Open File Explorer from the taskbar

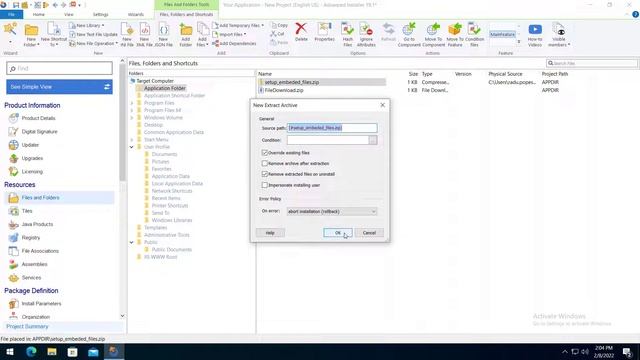click(52, 352)
